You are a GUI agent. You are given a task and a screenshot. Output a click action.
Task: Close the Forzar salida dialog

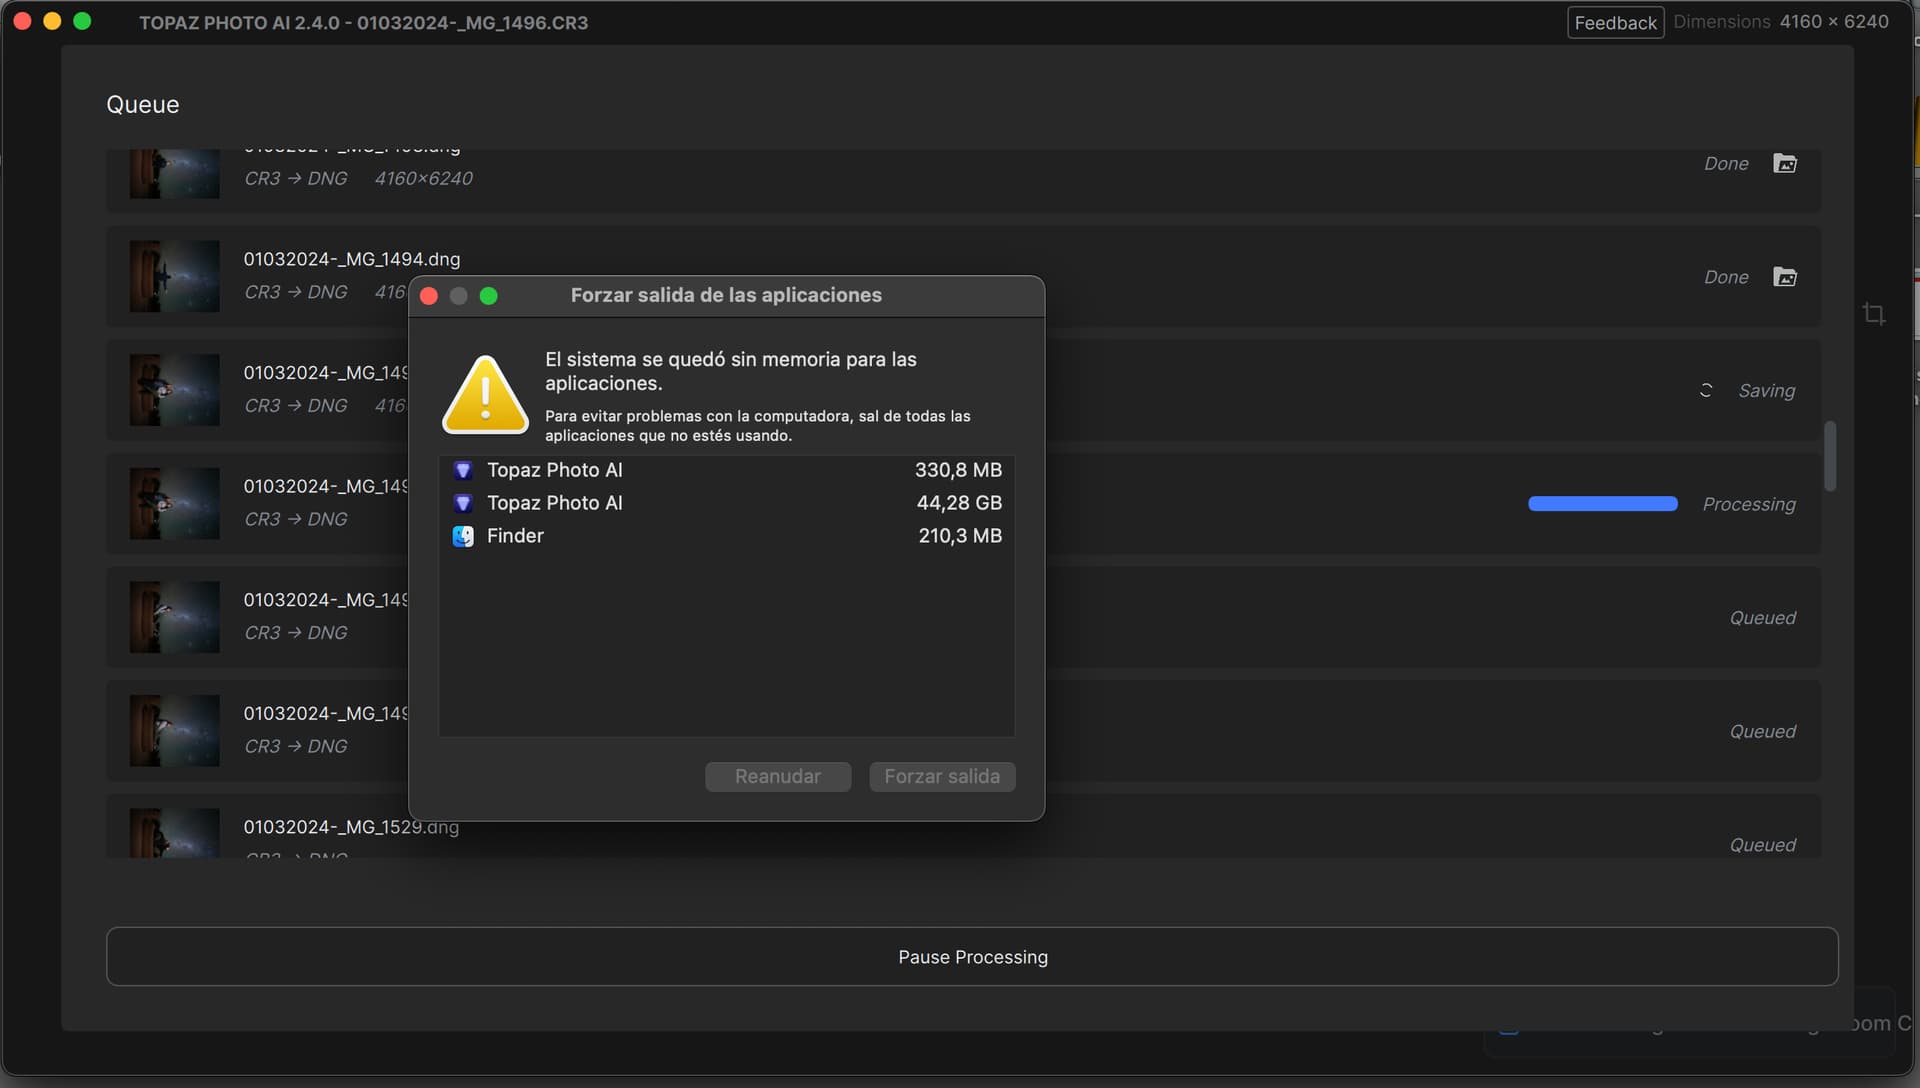(x=429, y=296)
